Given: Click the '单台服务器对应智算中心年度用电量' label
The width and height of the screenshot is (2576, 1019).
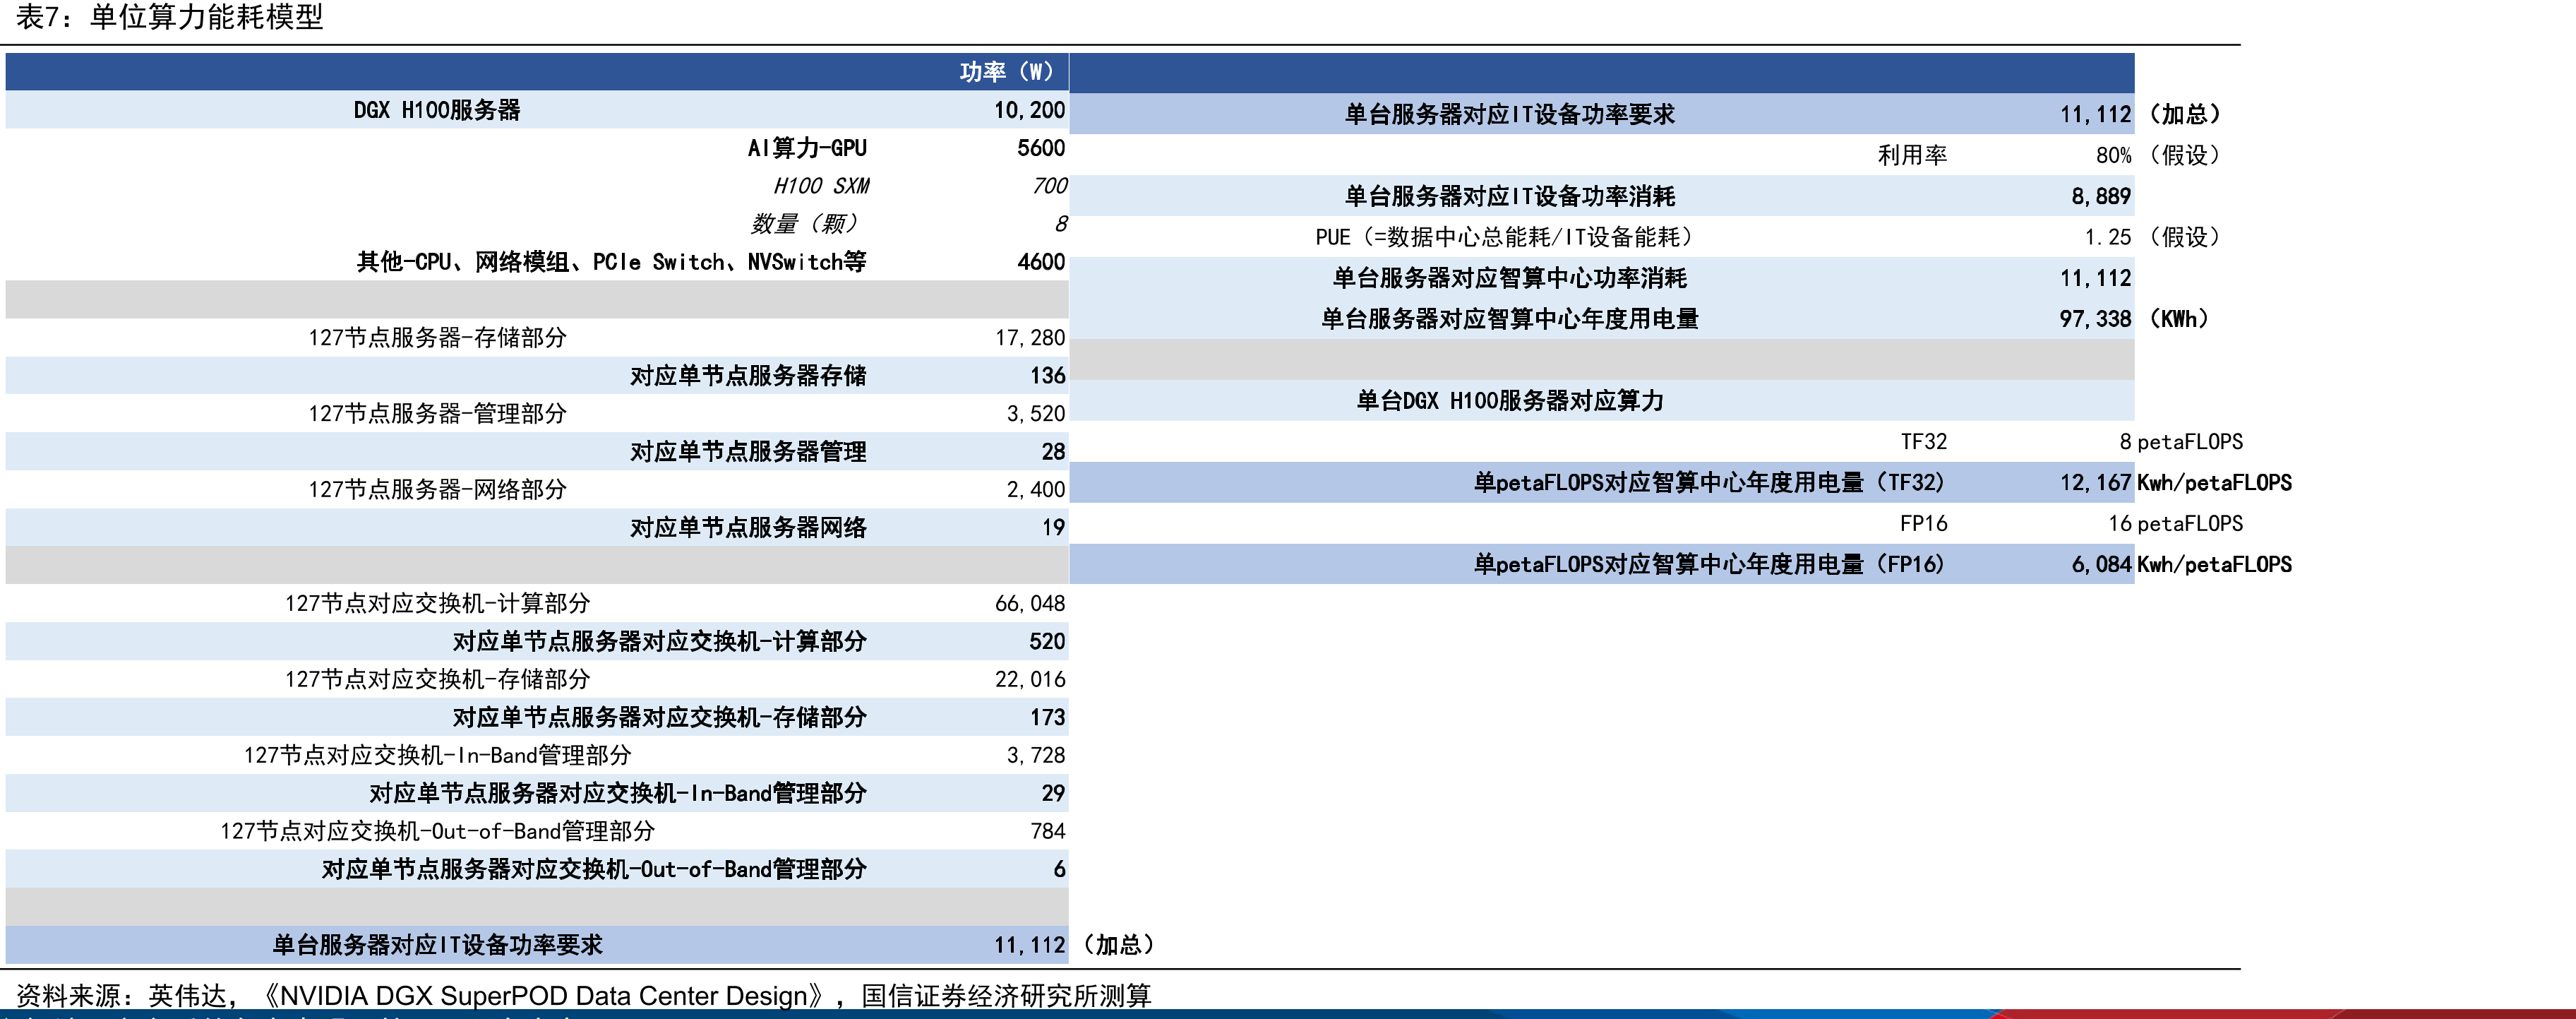Looking at the screenshot, I should pyautogui.click(x=1510, y=319).
